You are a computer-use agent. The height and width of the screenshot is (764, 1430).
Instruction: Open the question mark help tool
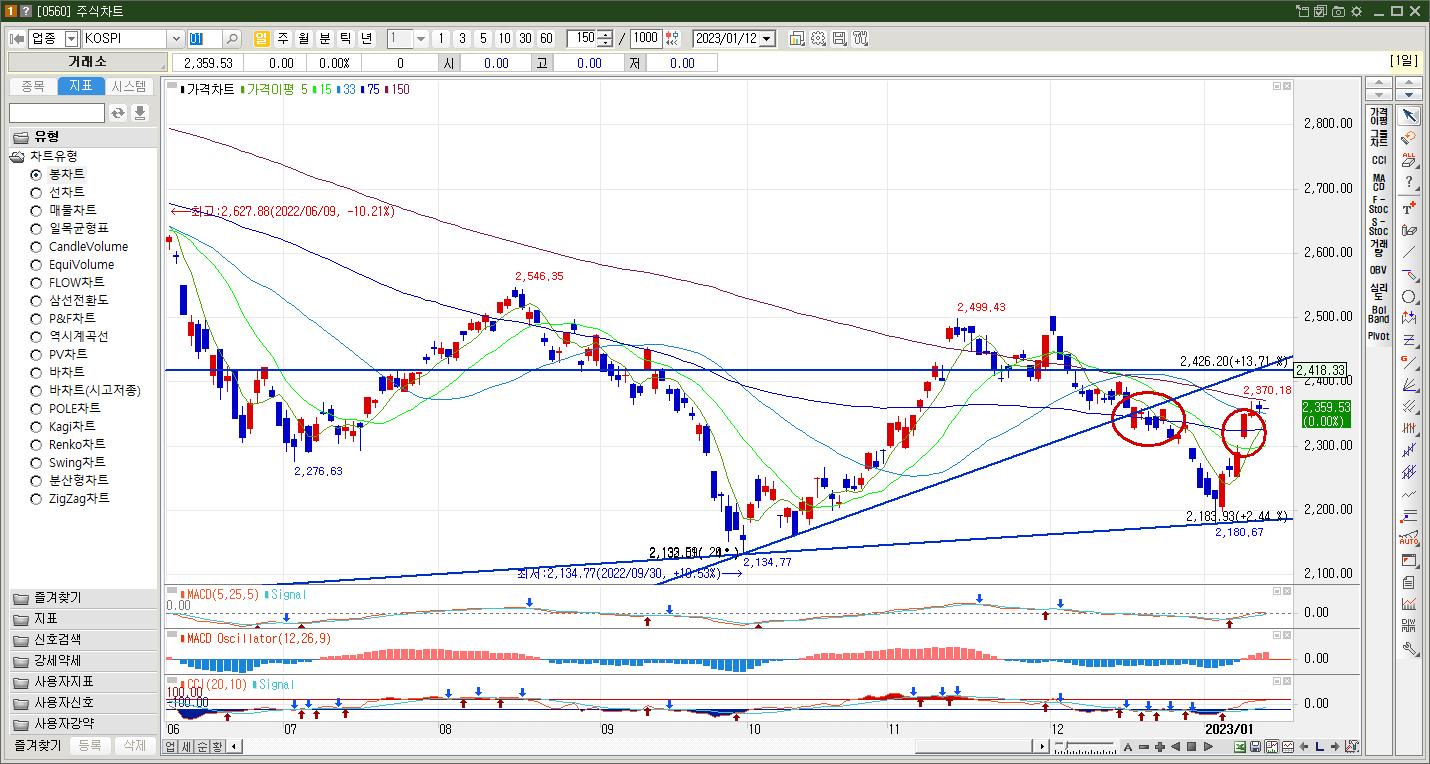1409,182
